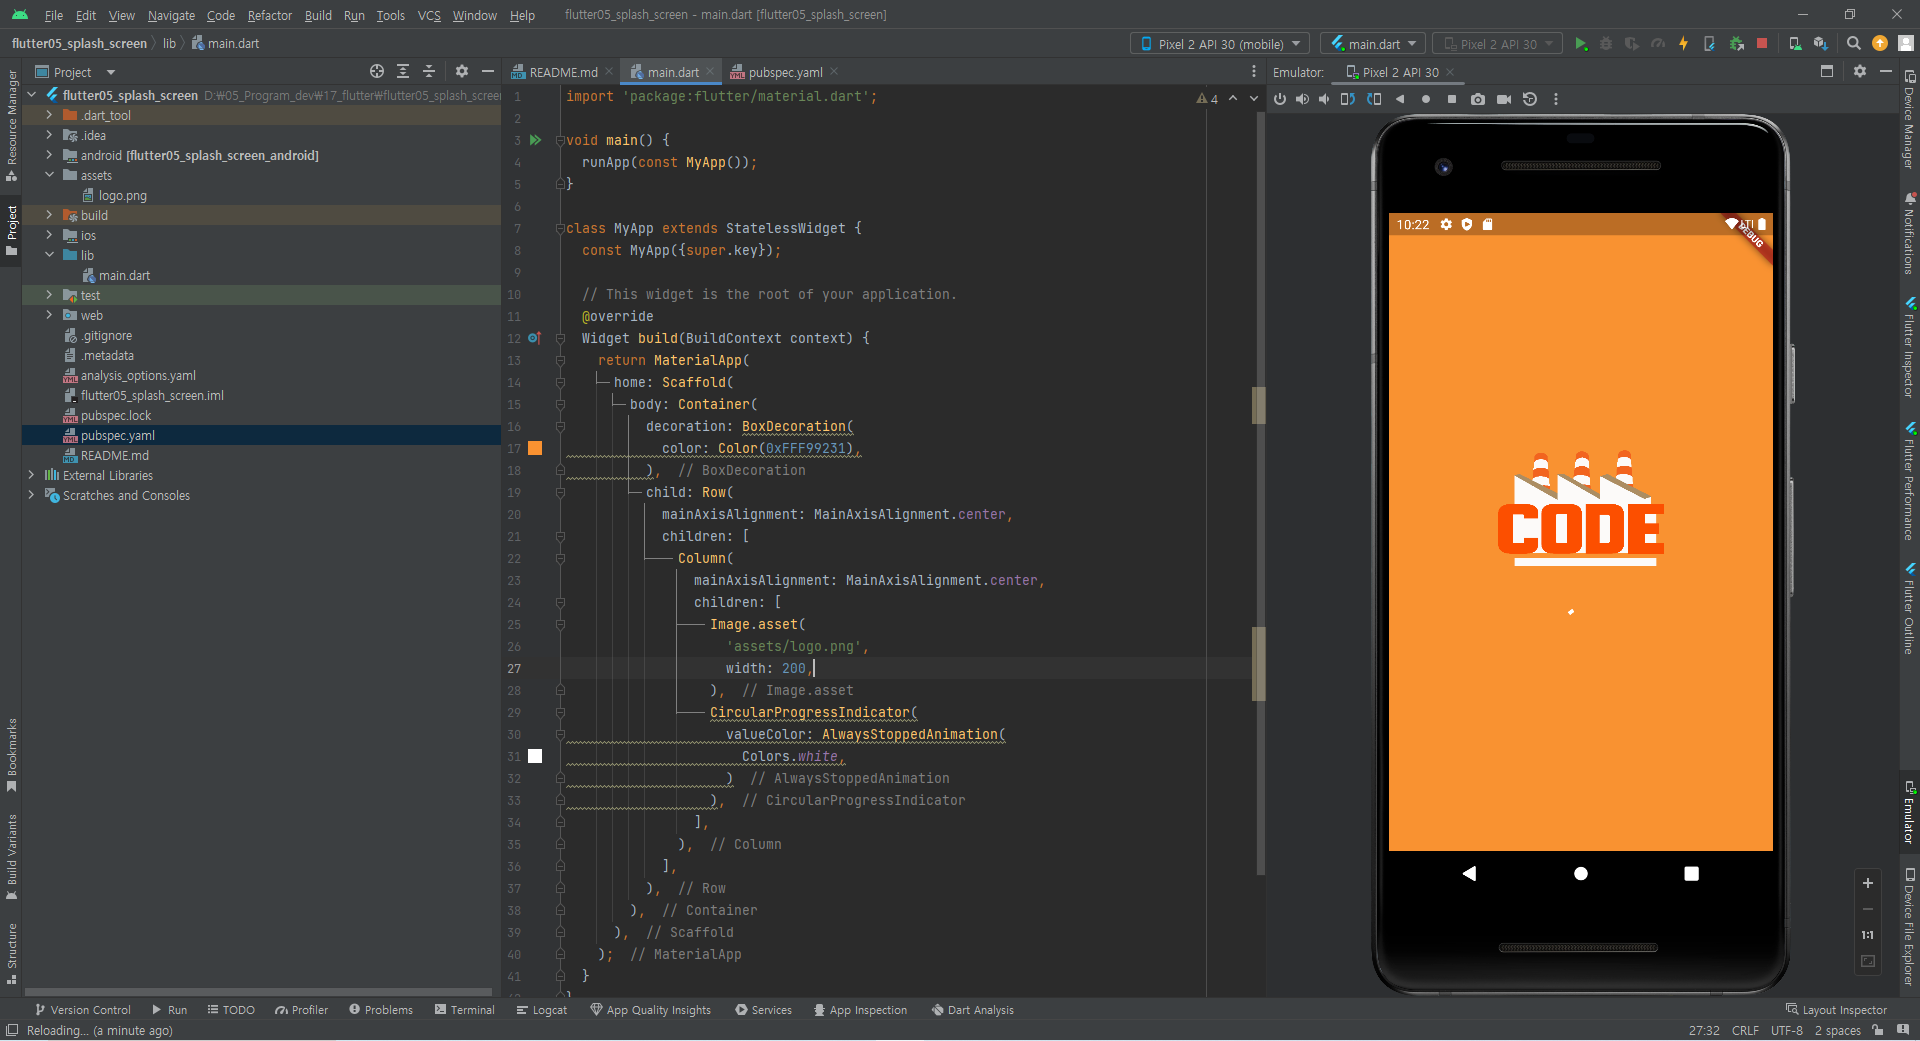Open the Pixel 2 API 30 (mobile) device dropdown
This screenshot has height=1041, width=1920.
click(x=1220, y=44)
